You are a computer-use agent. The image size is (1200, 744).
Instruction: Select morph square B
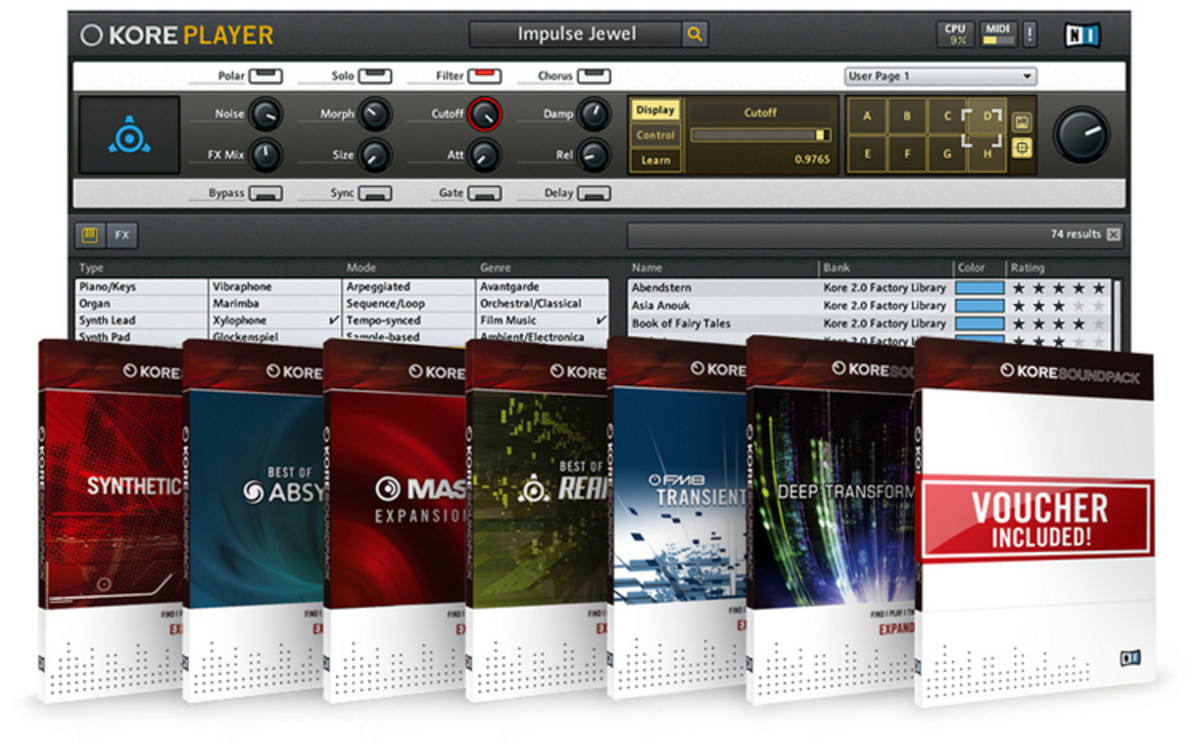907,116
